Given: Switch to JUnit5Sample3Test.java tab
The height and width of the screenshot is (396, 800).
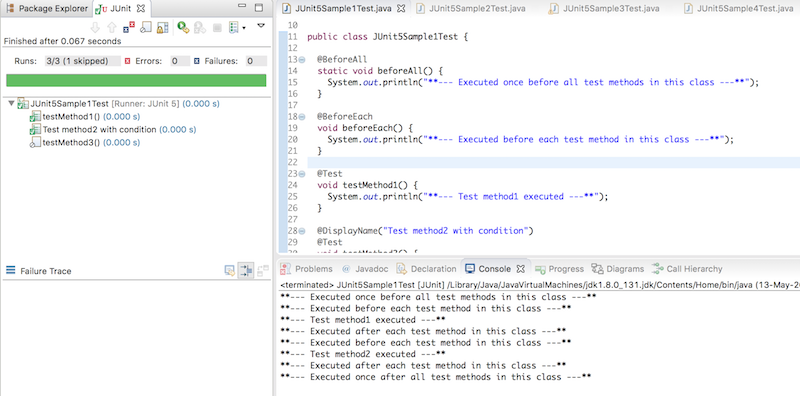Looking at the screenshot, I should coord(605,9).
